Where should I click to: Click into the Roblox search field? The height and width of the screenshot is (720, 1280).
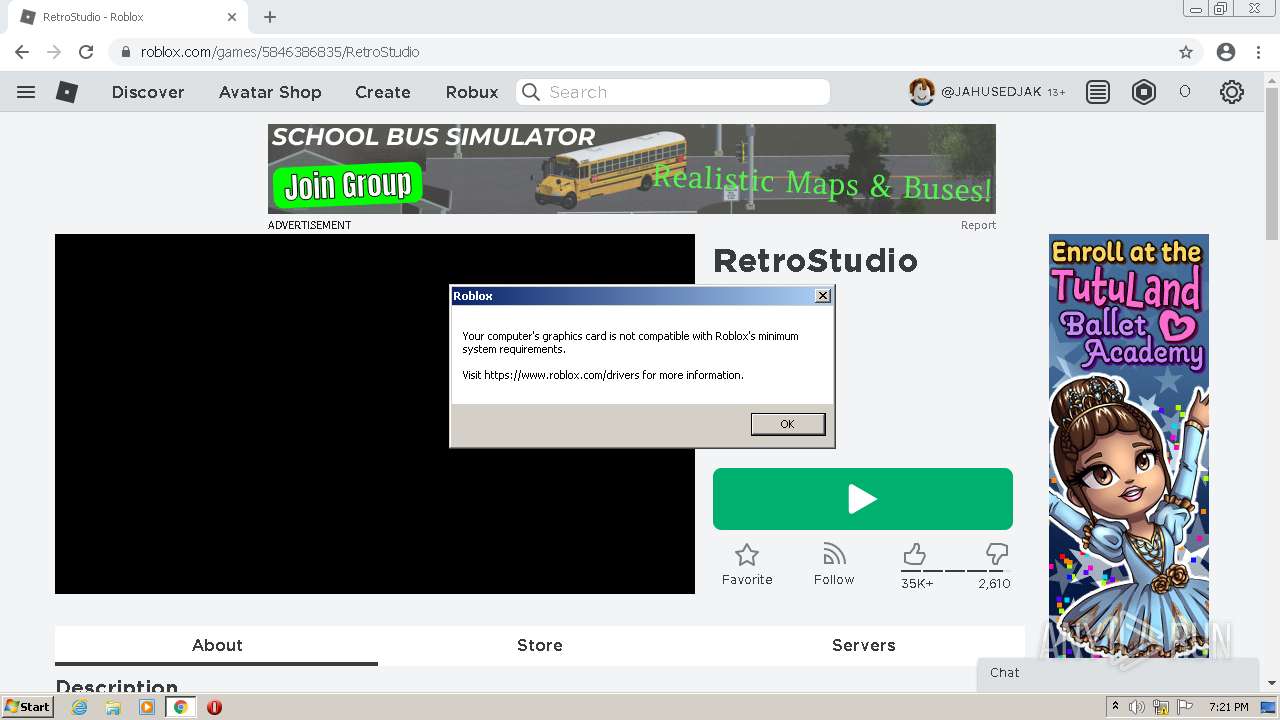673,92
